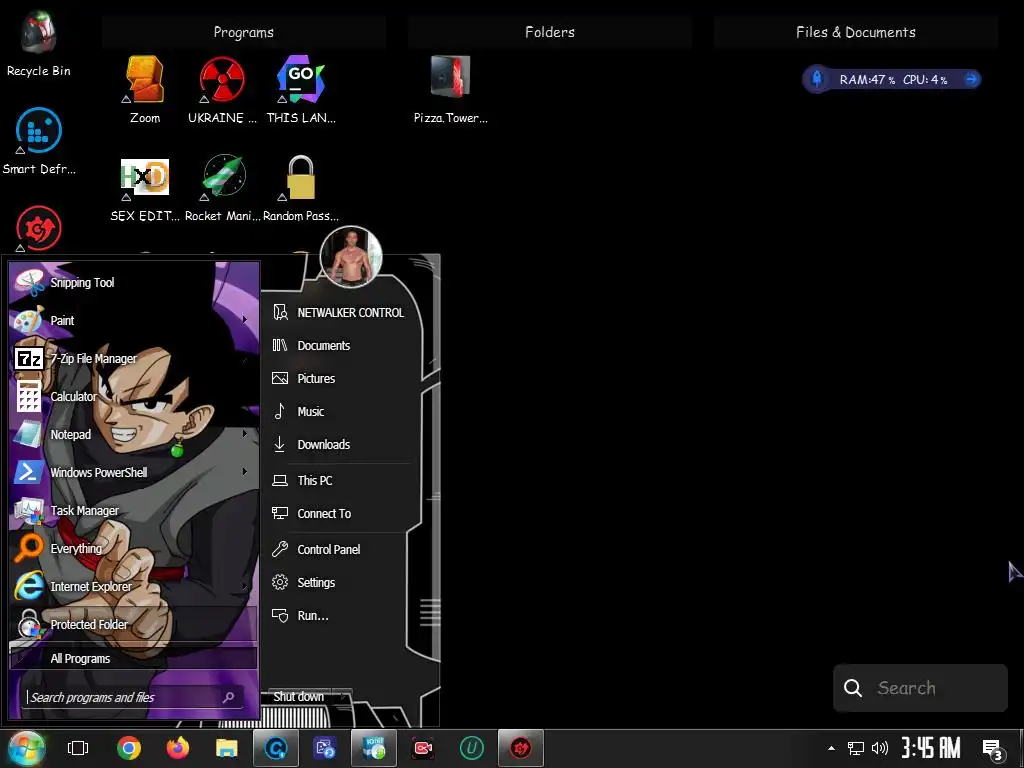Launch Smart Defrag from the desktop
The width and height of the screenshot is (1024, 768).
pos(39,140)
